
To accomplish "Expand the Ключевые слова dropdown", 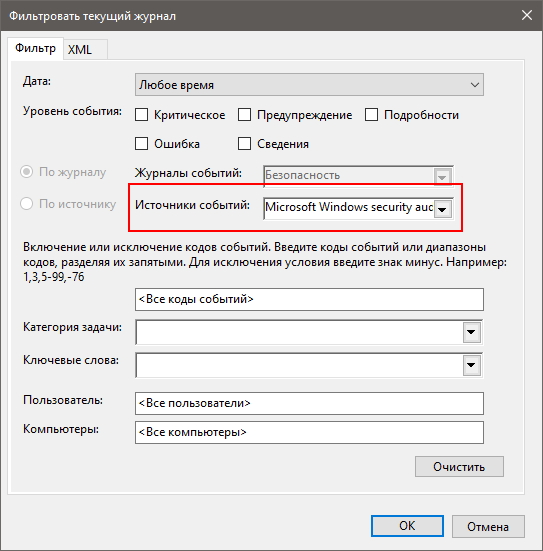I will click(x=471, y=365).
